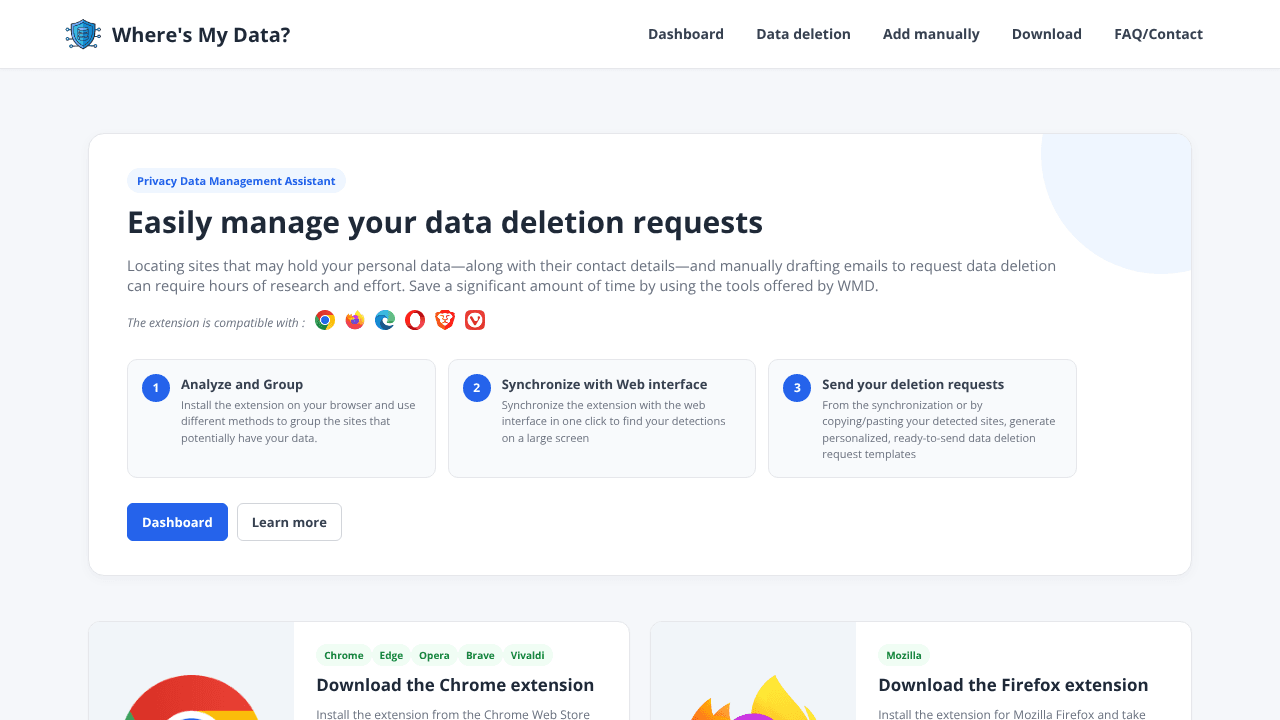The height and width of the screenshot is (720, 1280).
Task: Click the Send your deletion requests title
Action: point(913,384)
